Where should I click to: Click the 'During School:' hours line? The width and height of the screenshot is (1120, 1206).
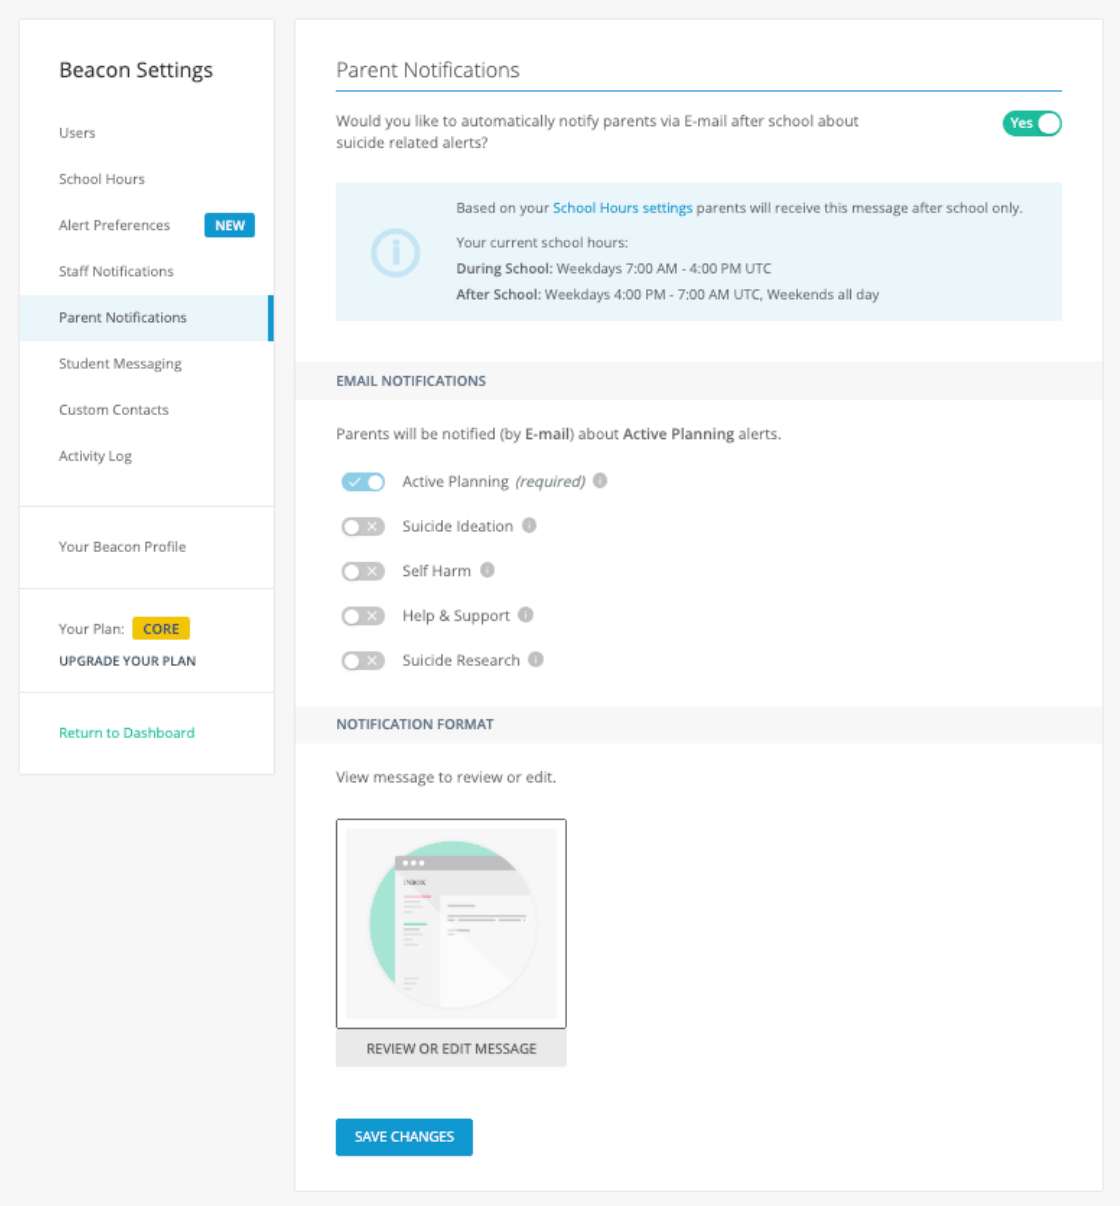coord(614,268)
